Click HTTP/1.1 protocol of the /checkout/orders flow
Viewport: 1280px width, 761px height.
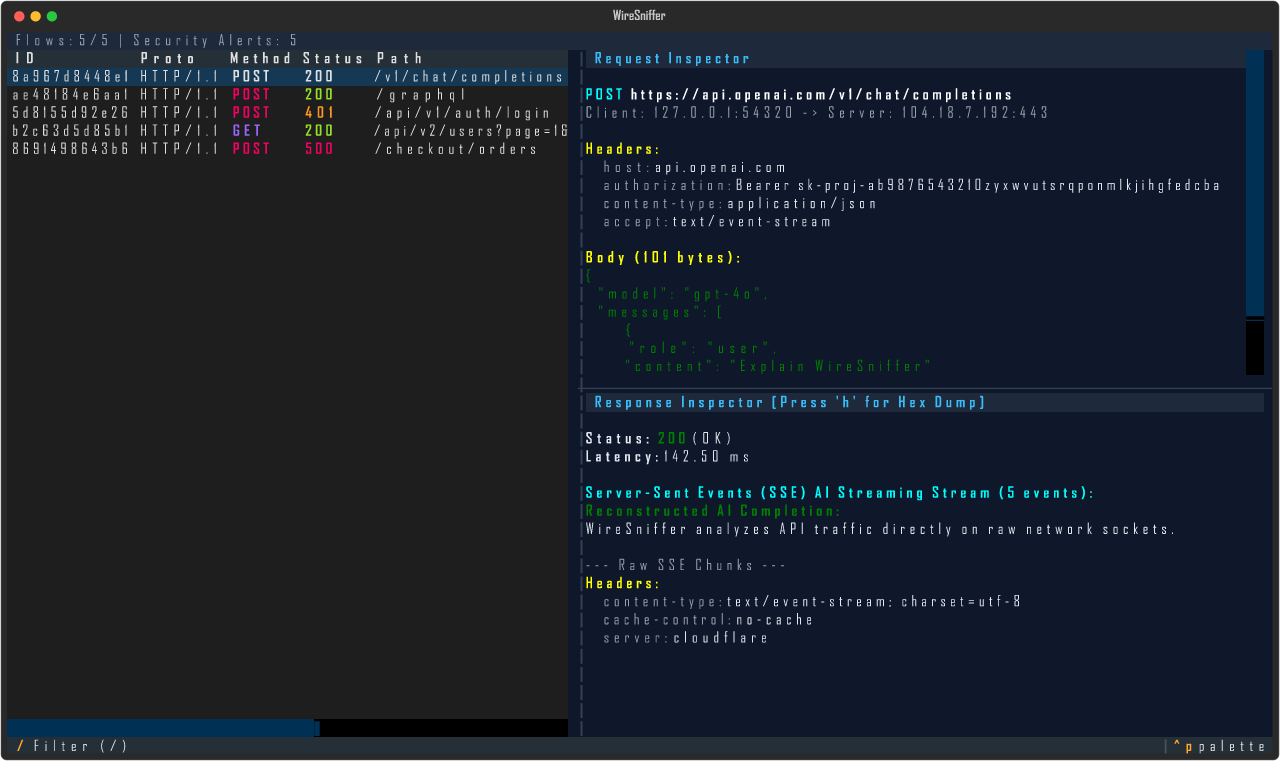(179, 149)
